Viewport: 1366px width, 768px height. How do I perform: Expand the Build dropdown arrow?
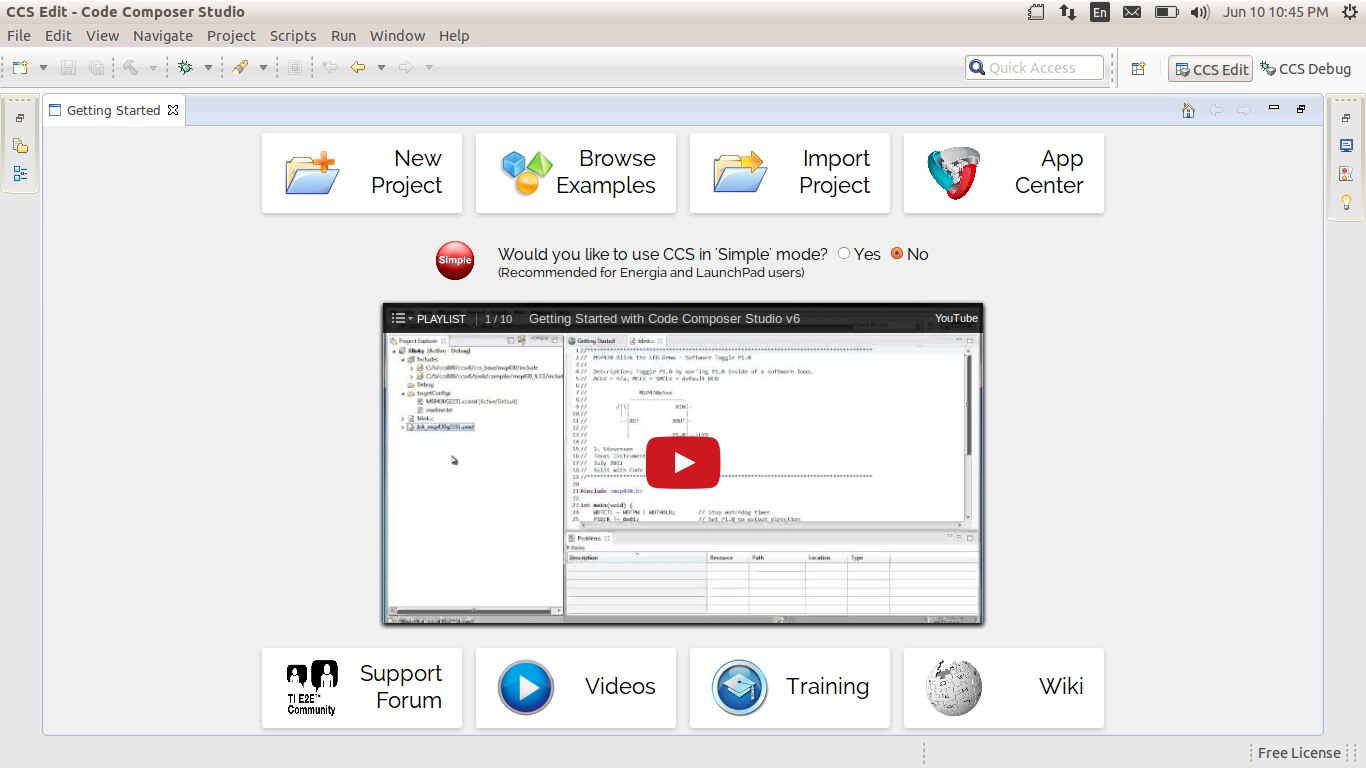[x=153, y=68]
